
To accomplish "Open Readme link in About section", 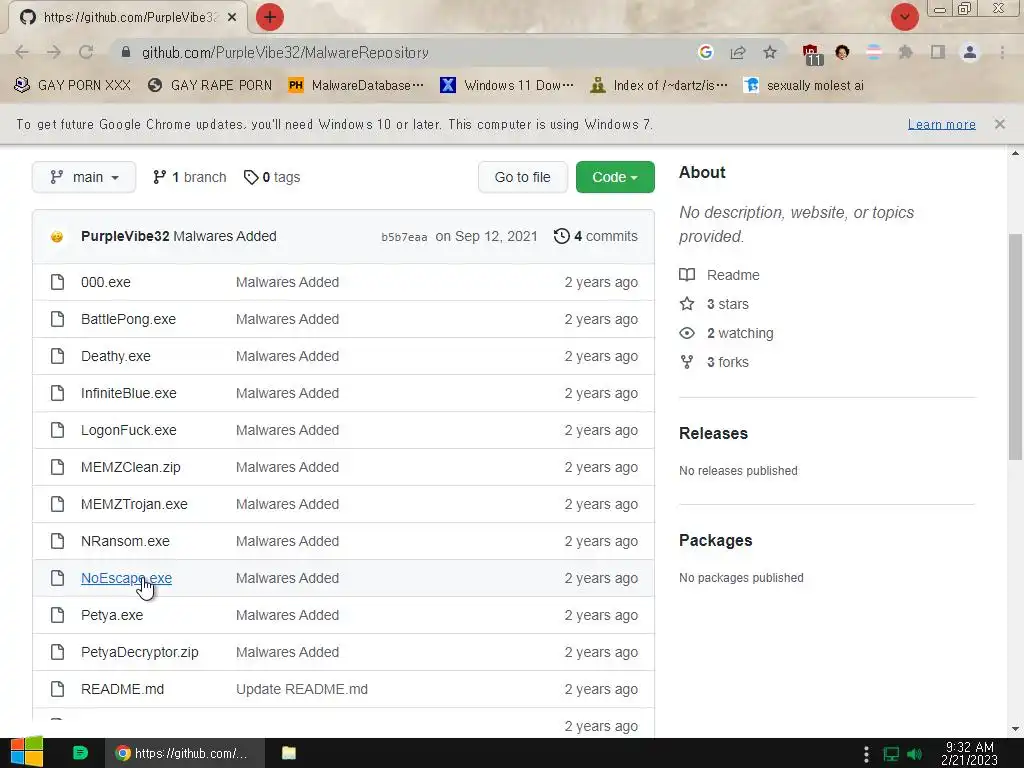I will point(733,275).
